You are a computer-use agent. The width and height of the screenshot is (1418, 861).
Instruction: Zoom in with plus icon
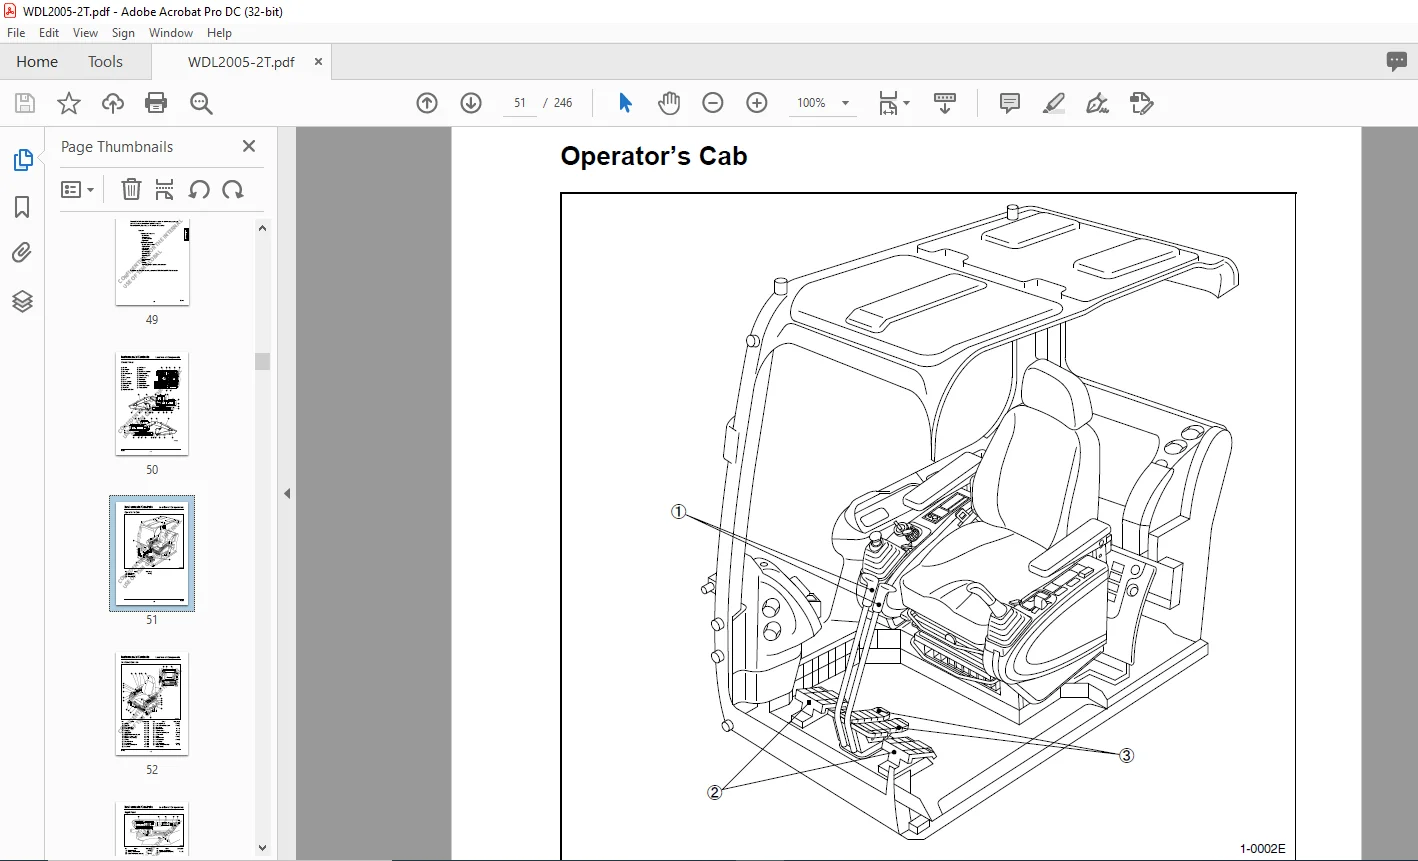(x=757, y=103)
